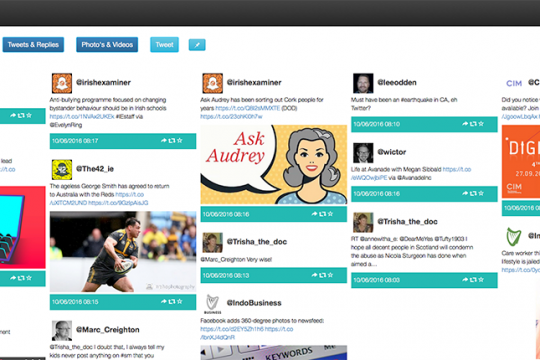Open wictor's profile avatar
Screen dimensions: 540x360
(363, 153)
